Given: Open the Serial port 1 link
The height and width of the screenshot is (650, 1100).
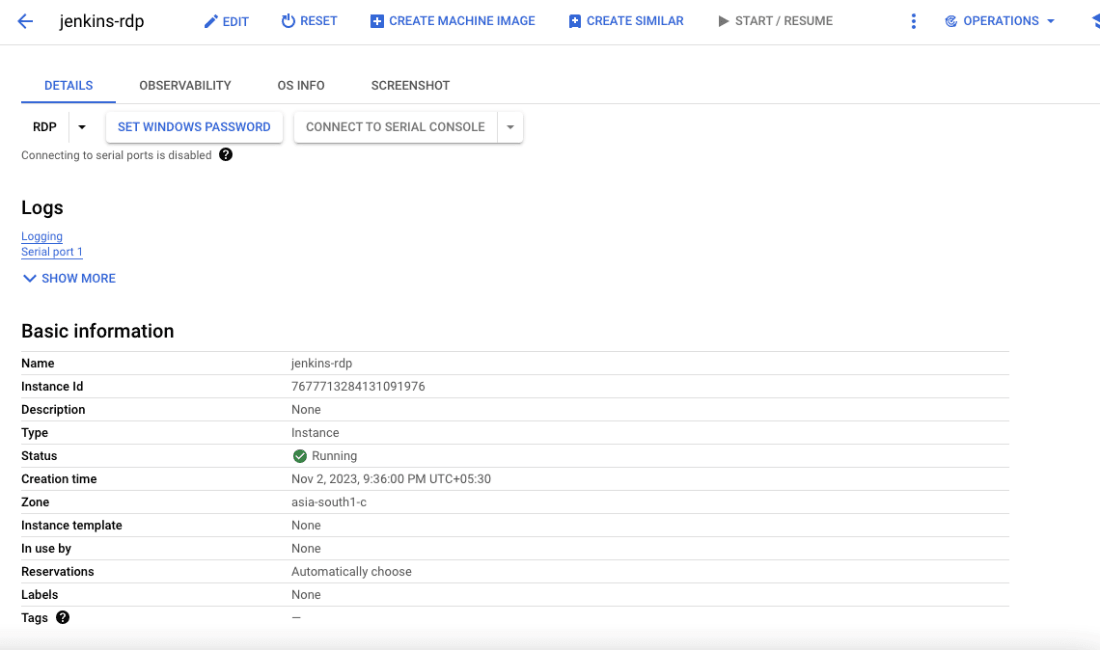Looking at the screenshot, I should tap(52, 252).
